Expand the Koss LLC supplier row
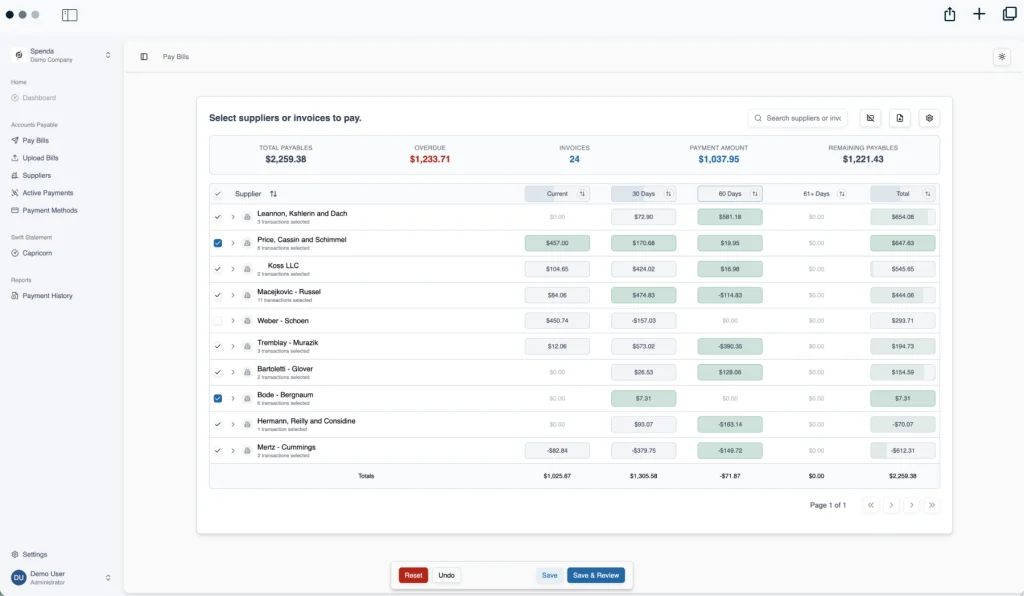1024x596 pixels. click(233, 269)
